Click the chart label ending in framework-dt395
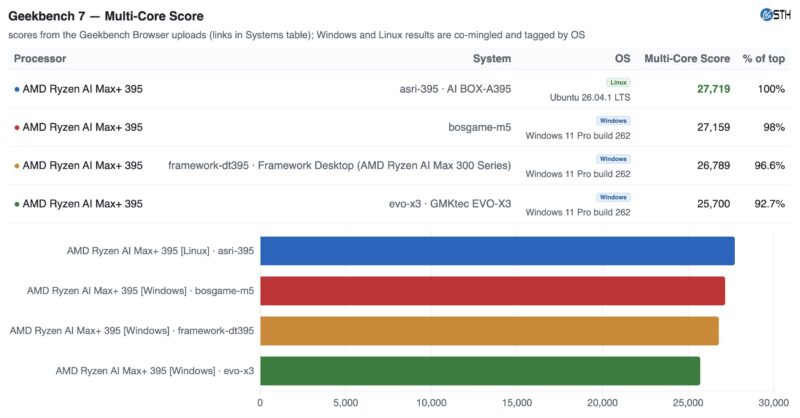 (132, 331)
